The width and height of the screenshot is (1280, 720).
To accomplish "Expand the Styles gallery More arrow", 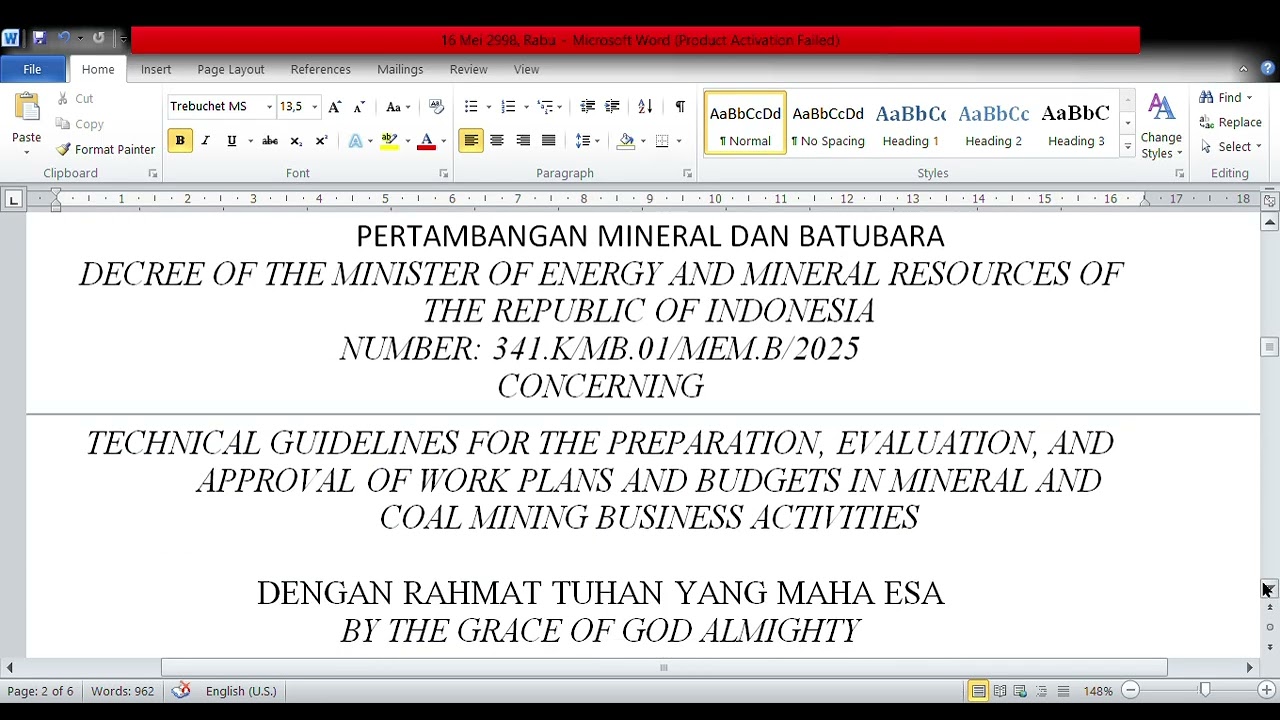I will 1128,147.
